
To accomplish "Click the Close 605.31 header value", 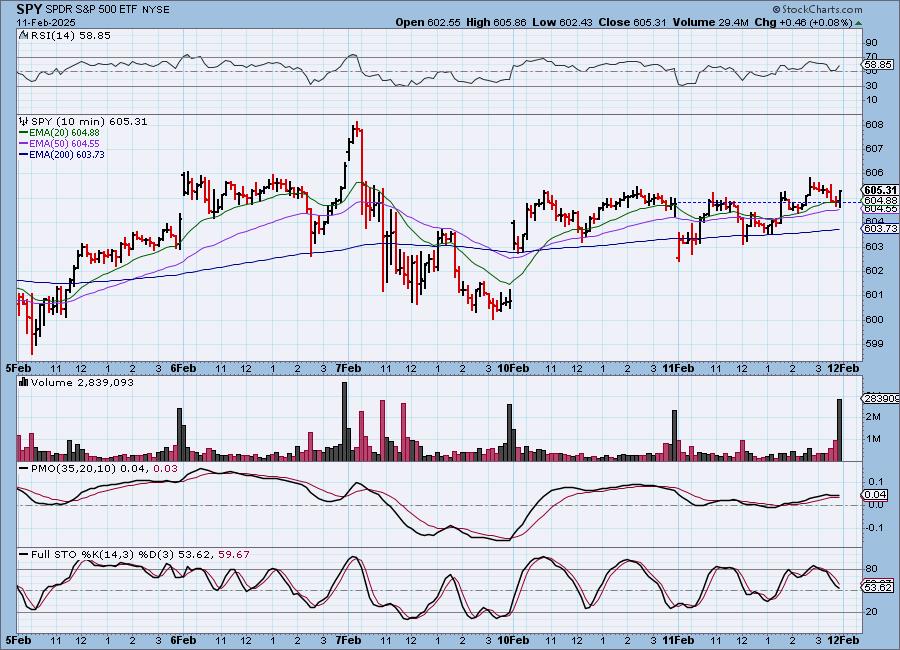I will [x=632, y=22].
